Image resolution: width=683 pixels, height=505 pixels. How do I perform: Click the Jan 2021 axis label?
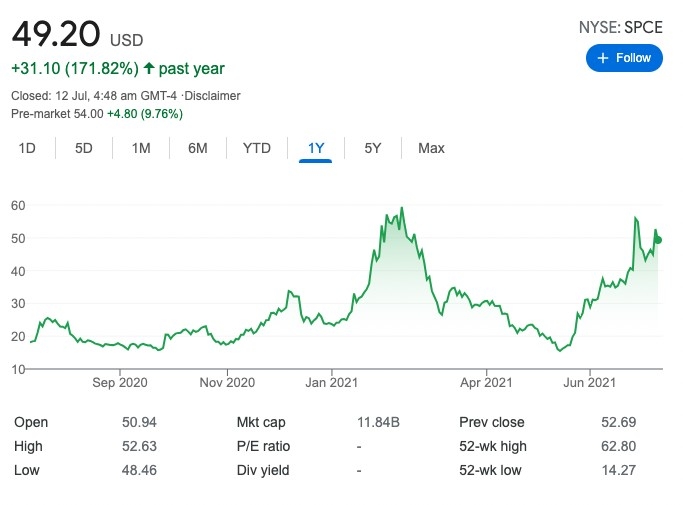click(331, 383)
